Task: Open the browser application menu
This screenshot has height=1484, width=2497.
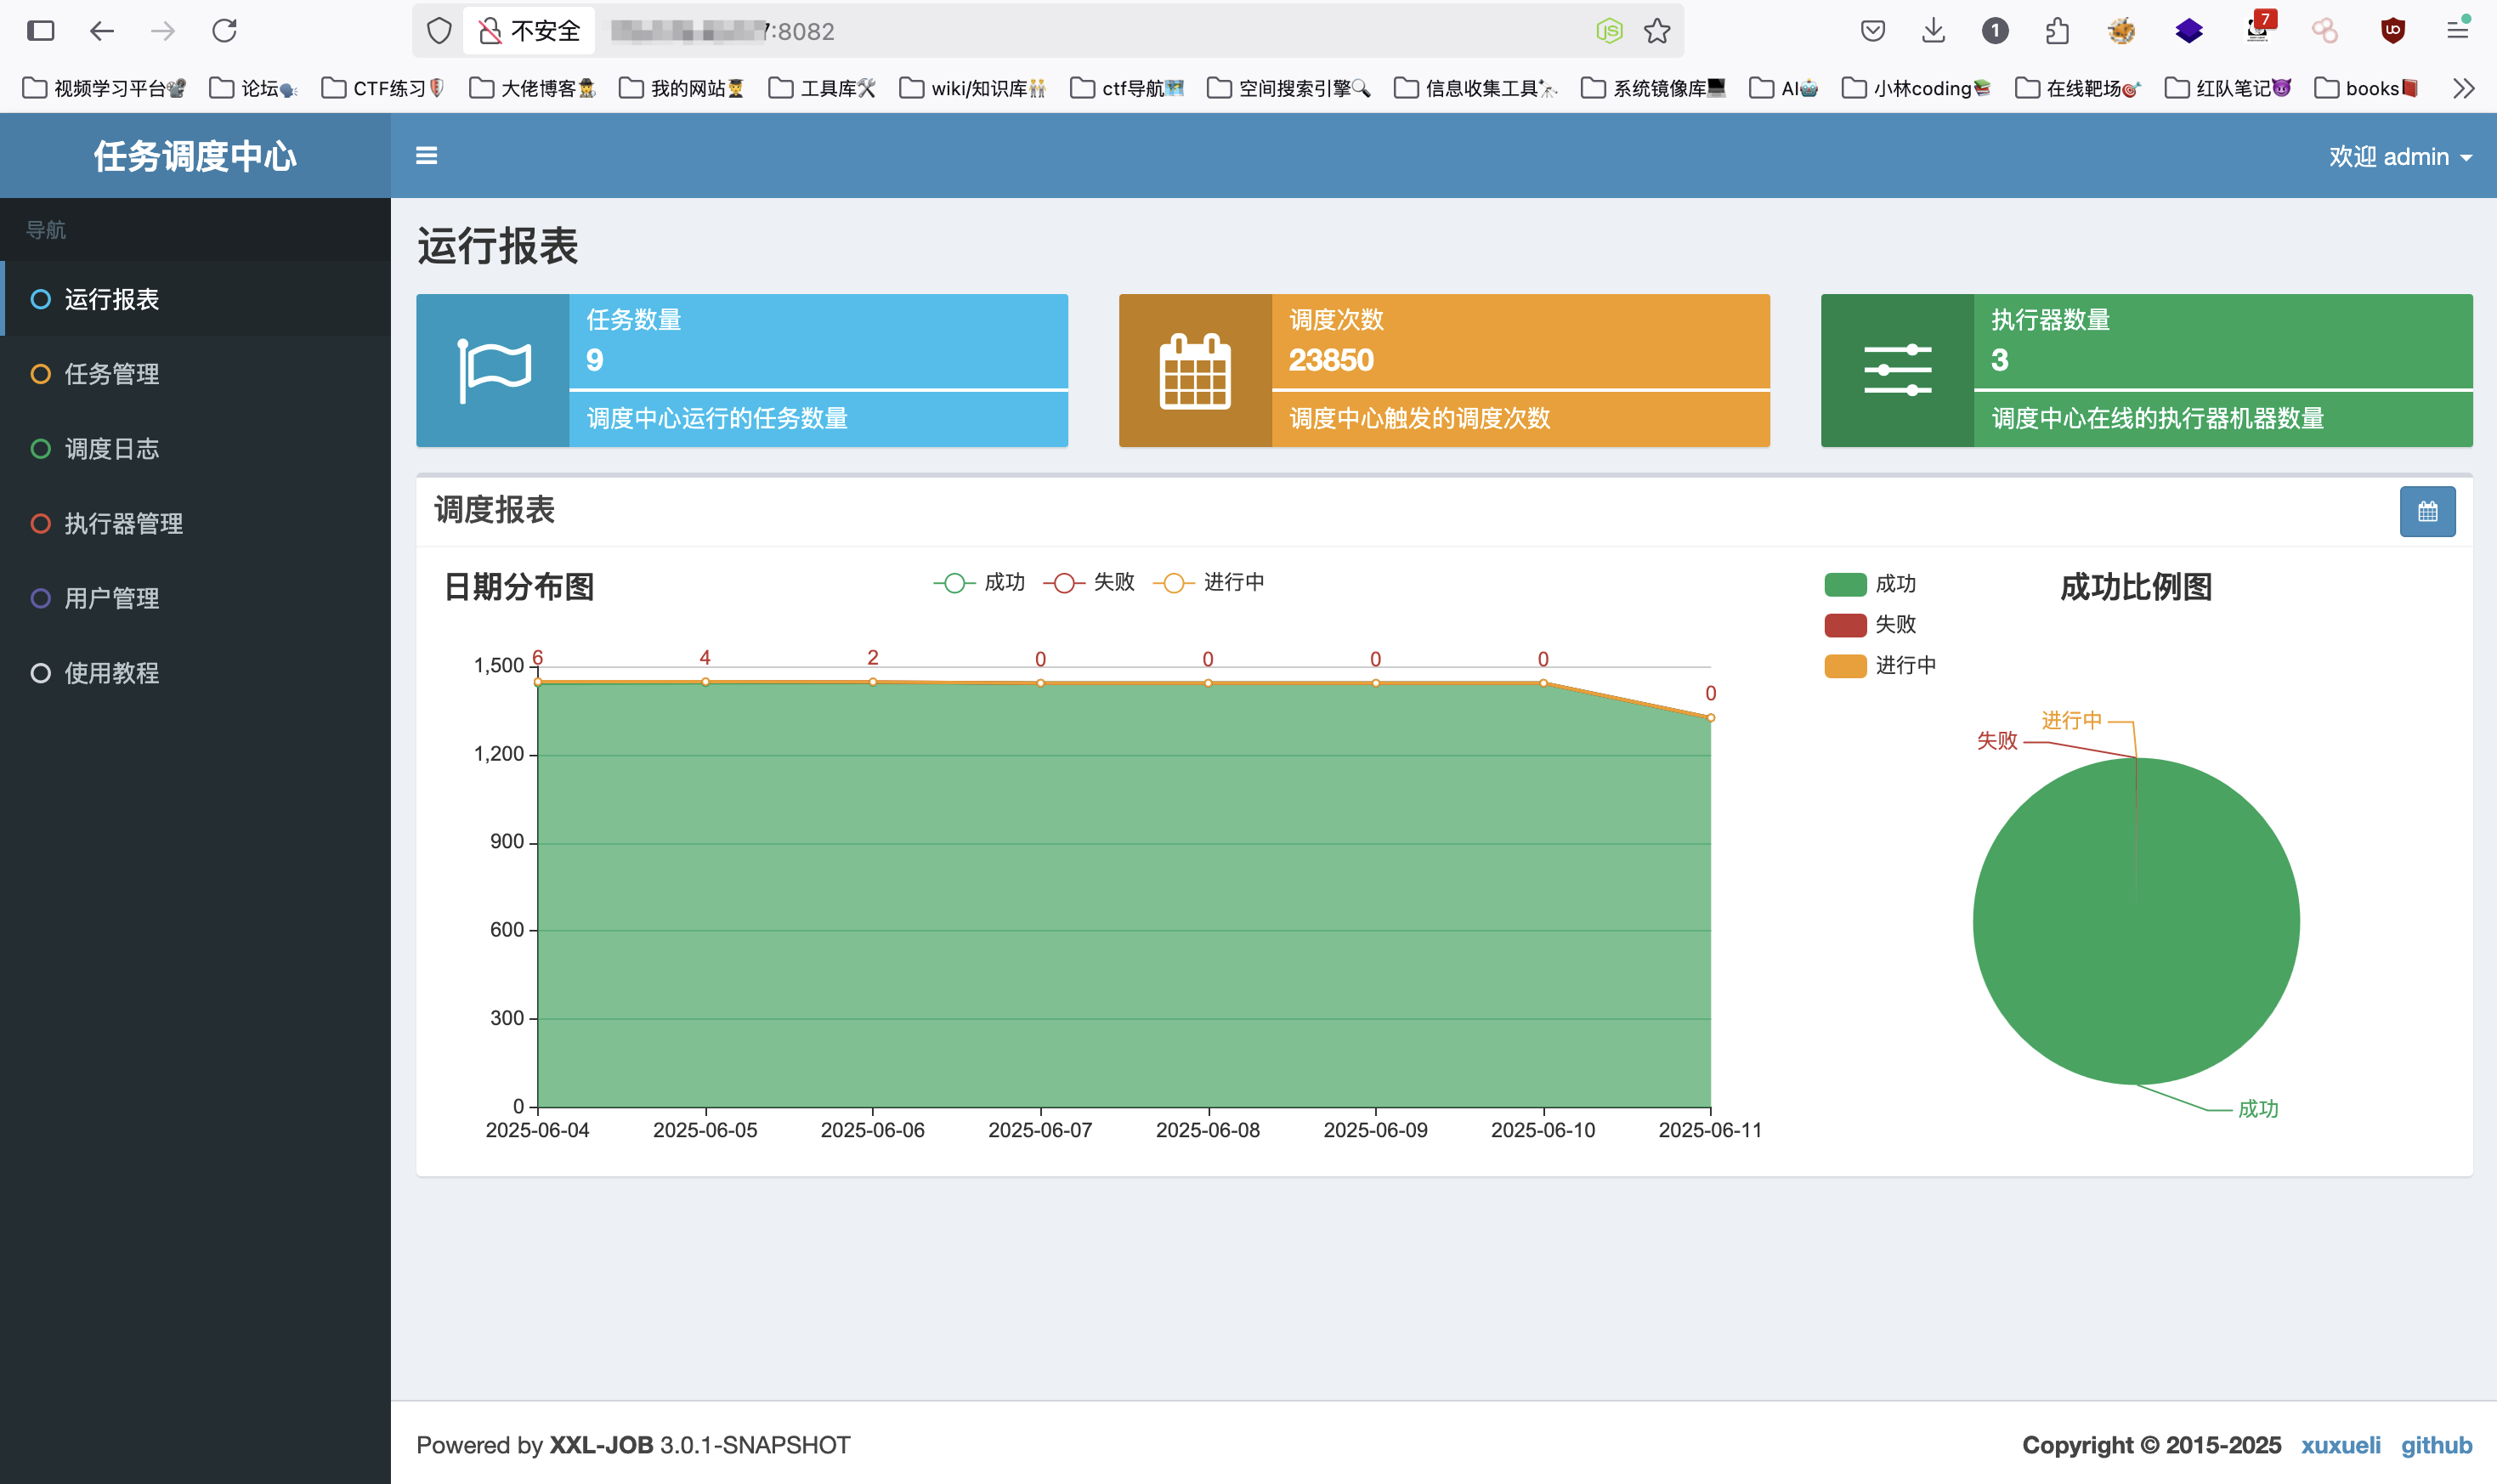Action: pos(2457,31)
